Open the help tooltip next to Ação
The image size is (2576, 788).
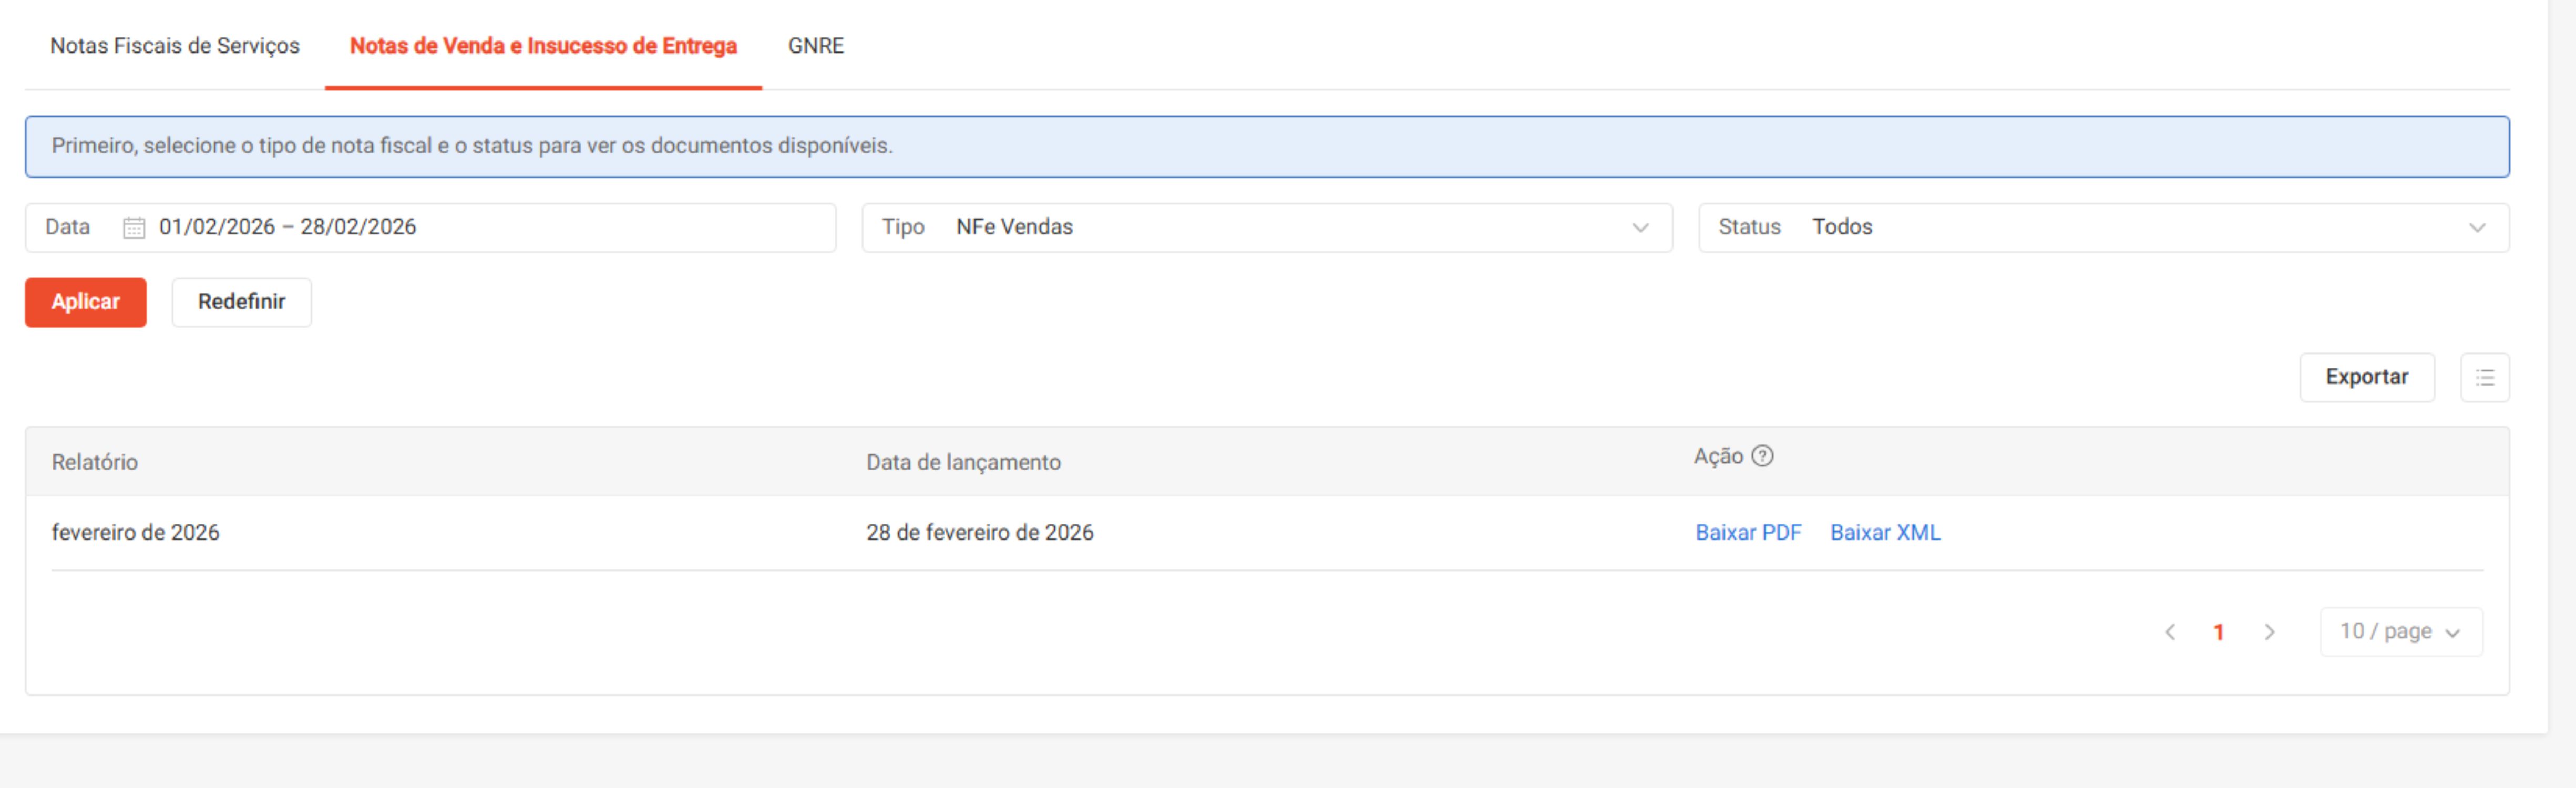pyautogui.click(x=1763, y=456)
